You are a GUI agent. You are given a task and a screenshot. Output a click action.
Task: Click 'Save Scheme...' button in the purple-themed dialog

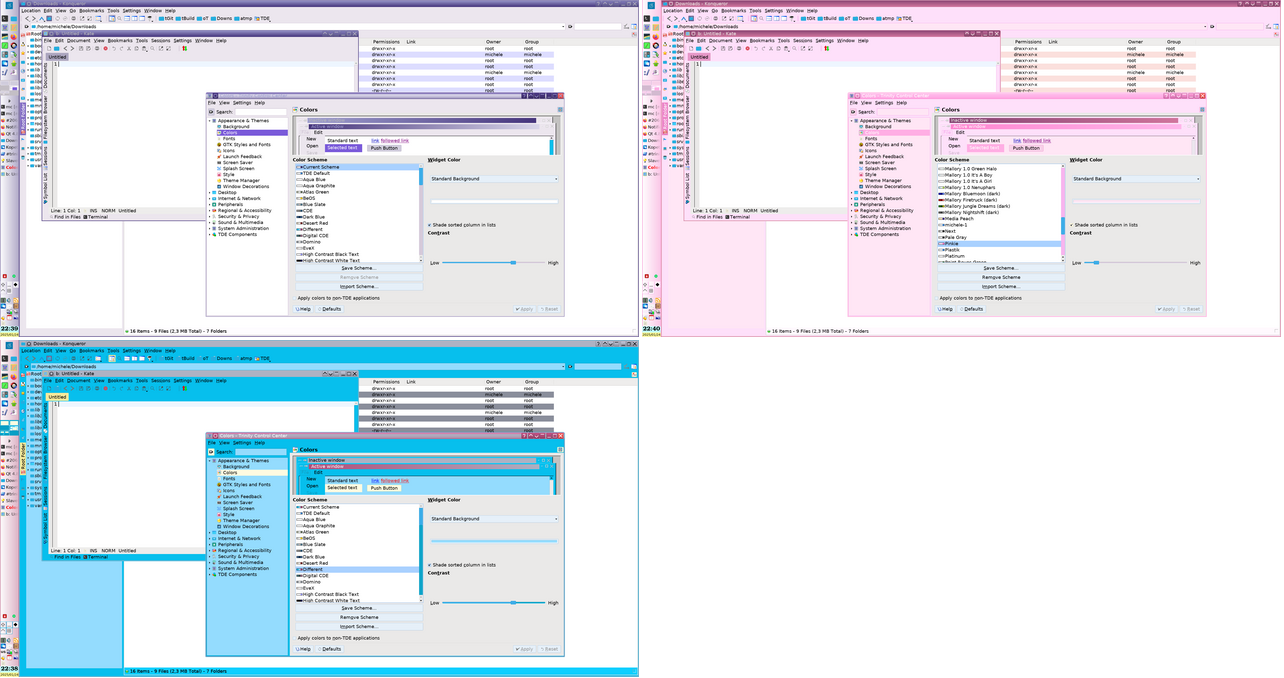pos(358,268)
